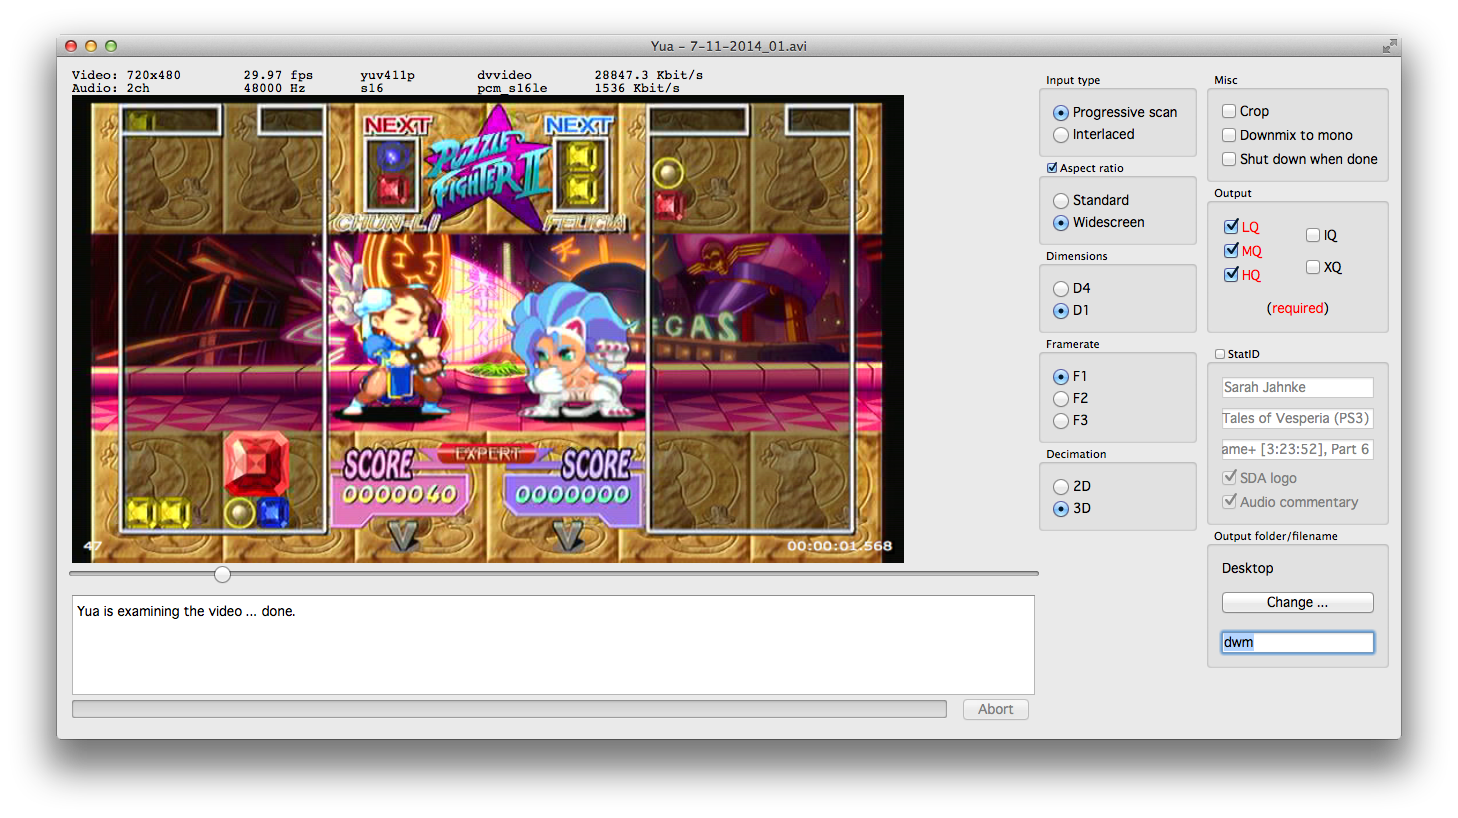Set framerate to F3
Screen dimensions: 1458x818
[x=1061, y=421]
